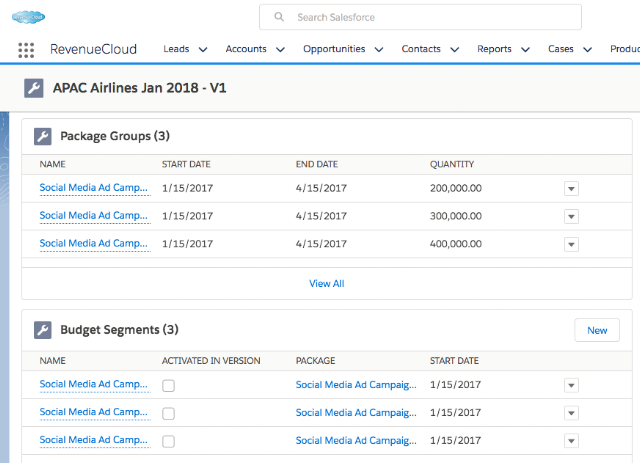The image size is (640, 463).
Task: Open the Leads tab
Action: (x=176, y=49)
